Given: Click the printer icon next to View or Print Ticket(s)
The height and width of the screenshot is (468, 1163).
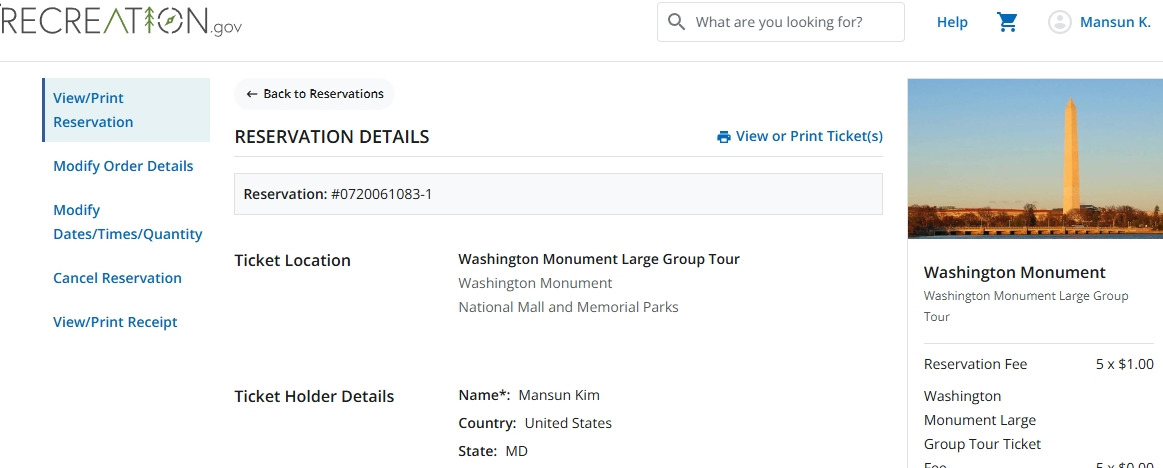Looking at the screenshot, I should 724,137.
